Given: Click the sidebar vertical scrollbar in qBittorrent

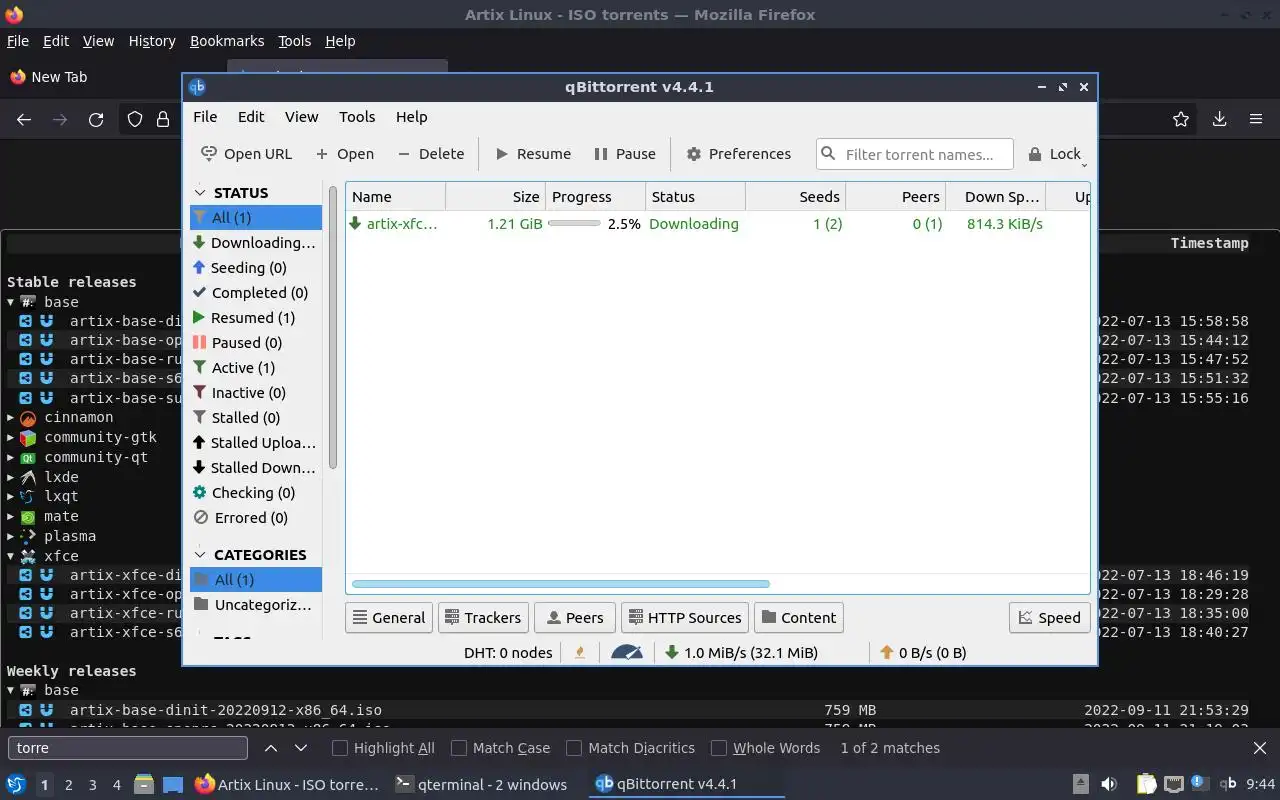Looking at the screenshot, I should [333, 326].
